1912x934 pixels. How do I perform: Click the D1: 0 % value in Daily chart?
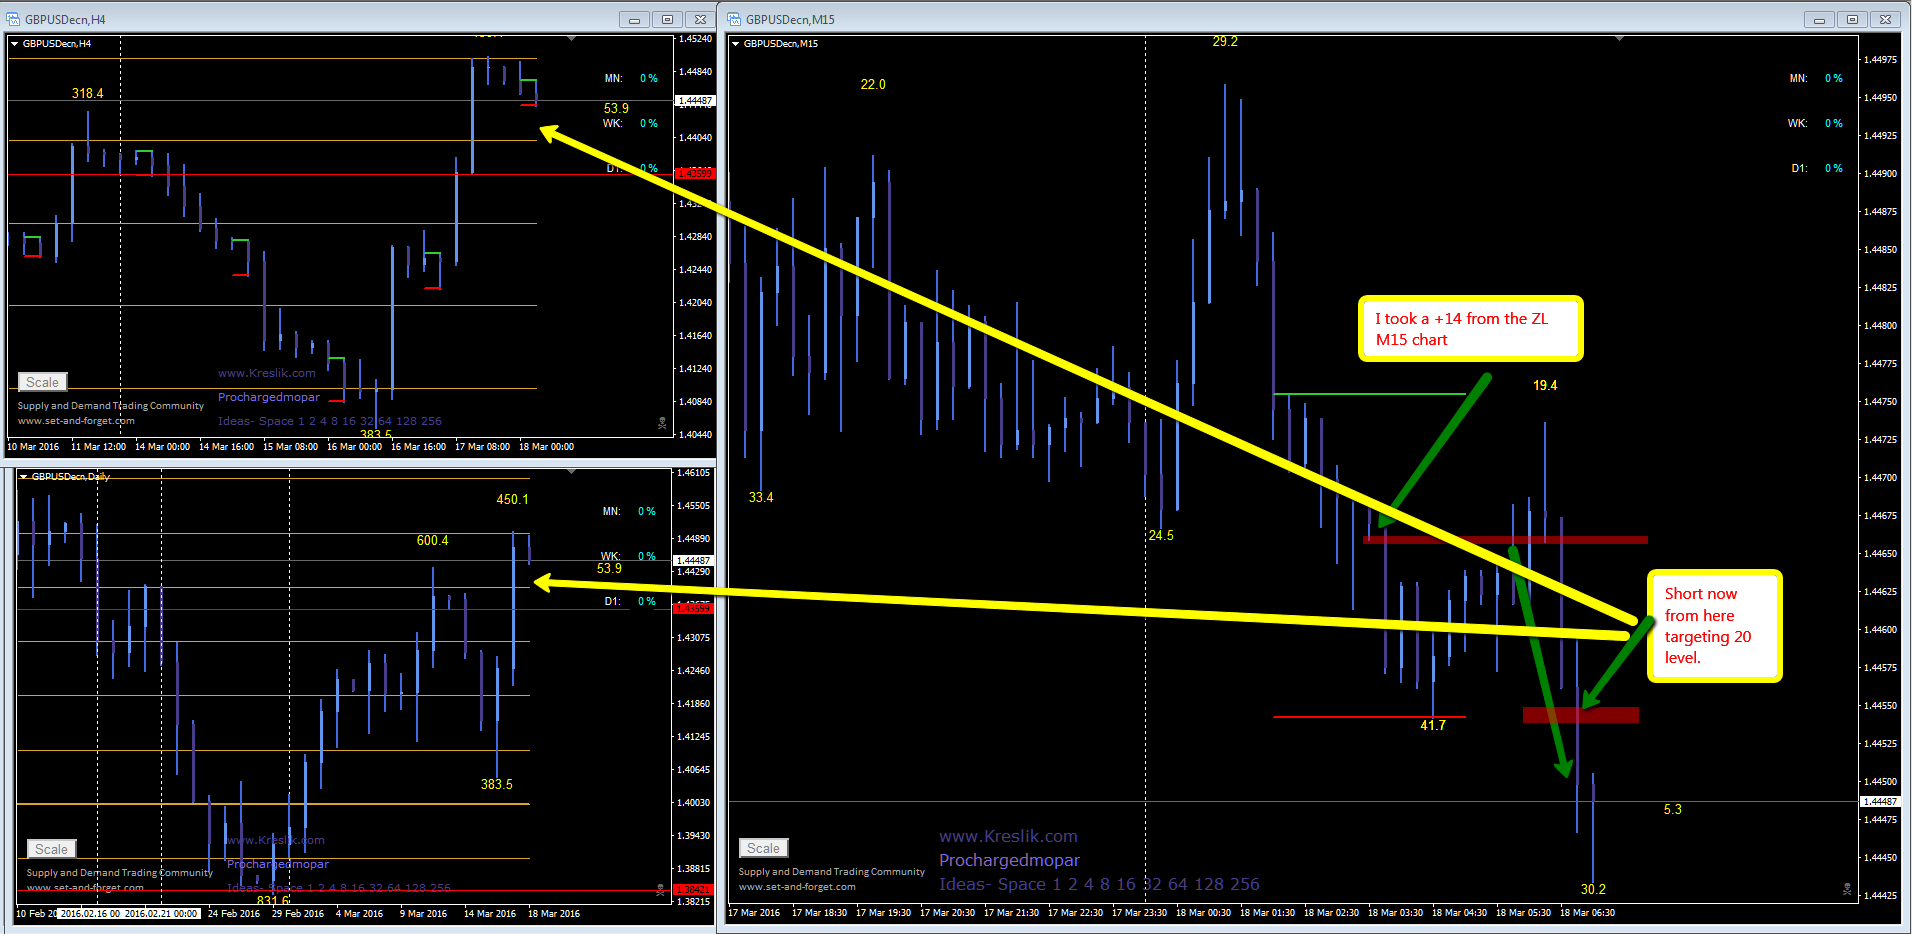pos(647,601)
